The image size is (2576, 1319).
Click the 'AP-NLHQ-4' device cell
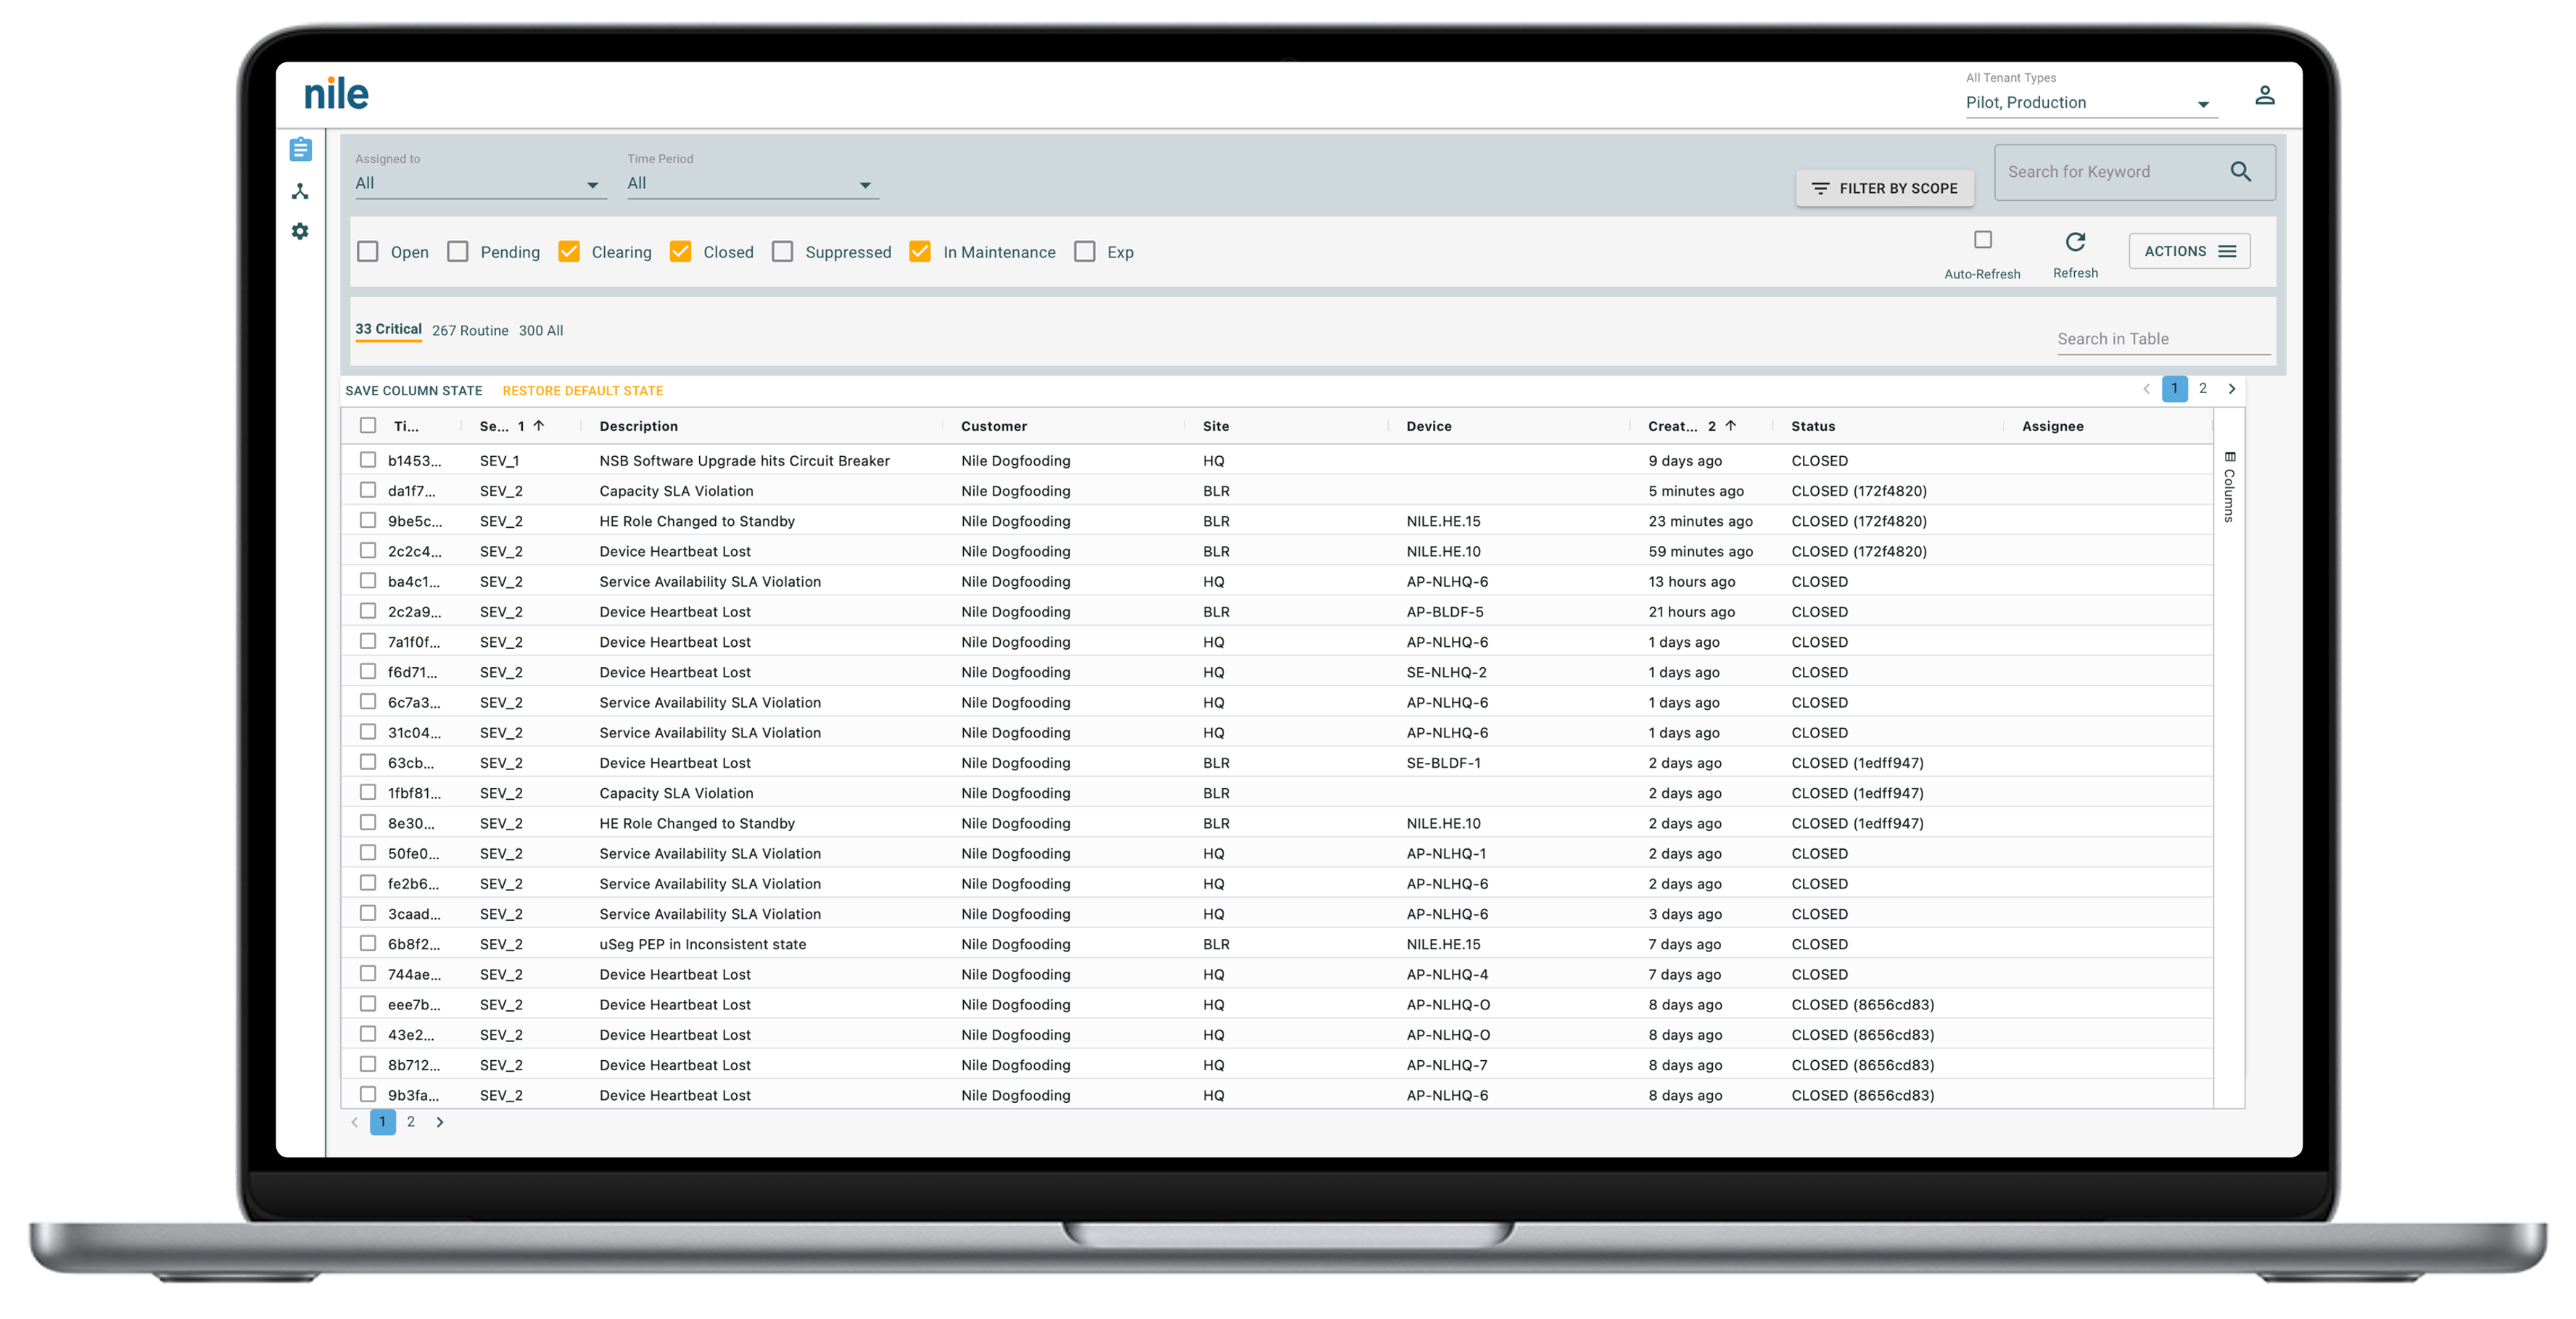pos(1447,974)
